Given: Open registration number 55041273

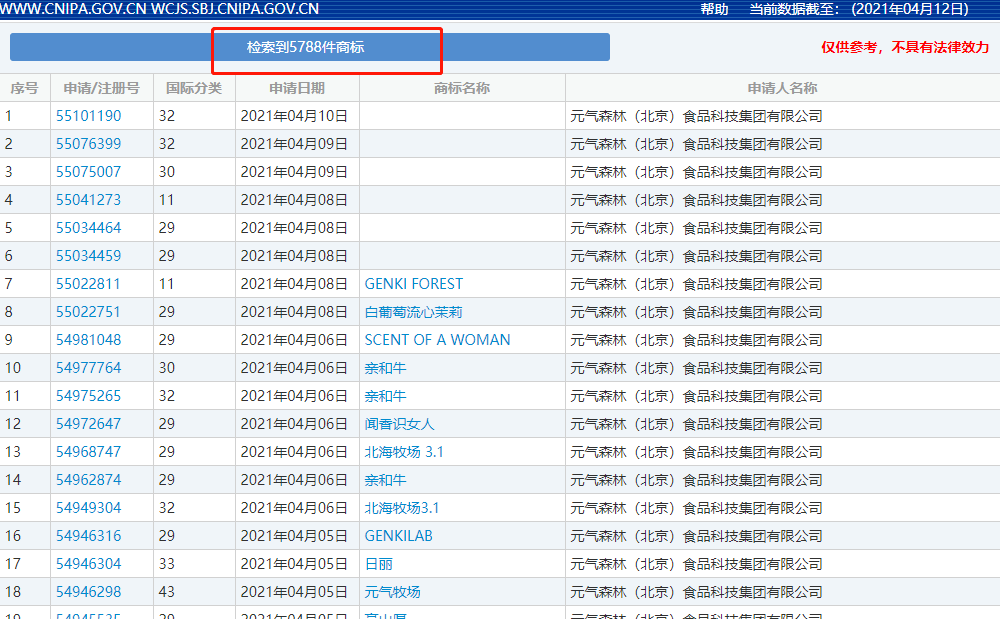Looking at the screenshot, I should [x=88, y=200].
